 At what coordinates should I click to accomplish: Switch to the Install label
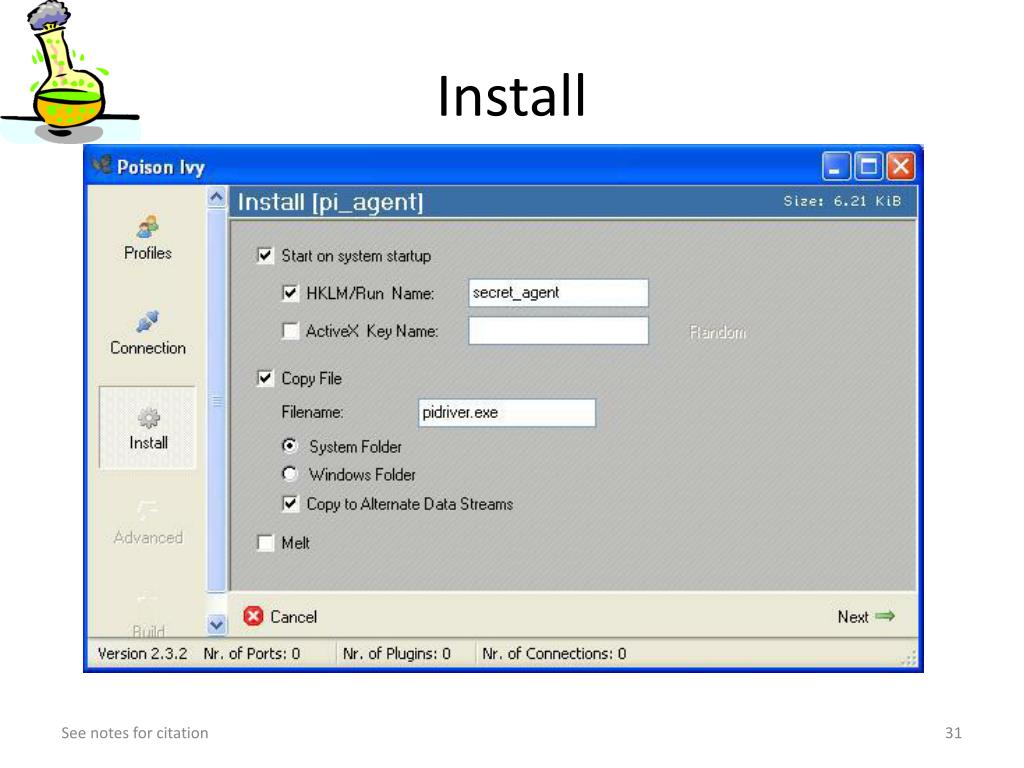[x=148, y=443]
